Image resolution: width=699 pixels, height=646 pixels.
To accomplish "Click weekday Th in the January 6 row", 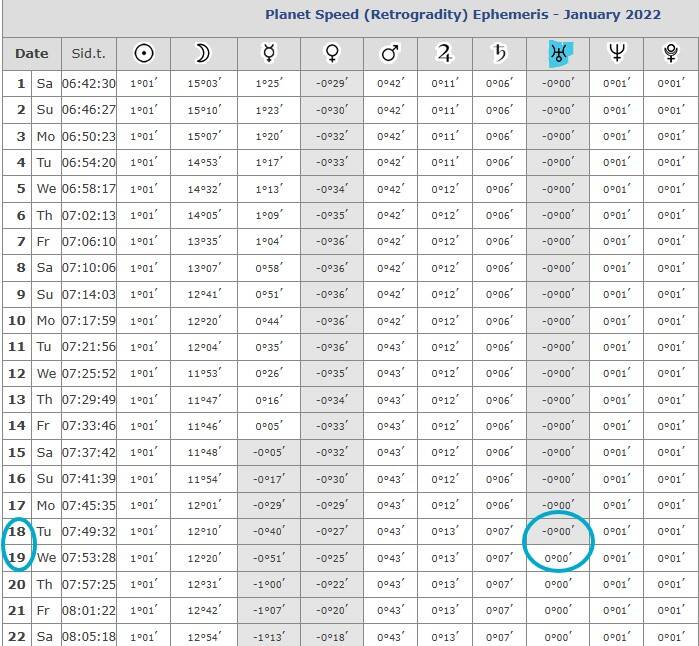I will [x=45, y=215].
